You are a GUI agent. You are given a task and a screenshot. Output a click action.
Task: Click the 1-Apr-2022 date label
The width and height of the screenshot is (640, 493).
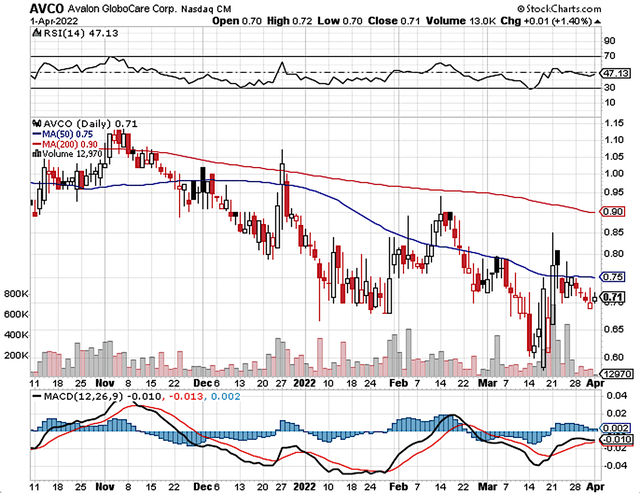tap(54, 21)
